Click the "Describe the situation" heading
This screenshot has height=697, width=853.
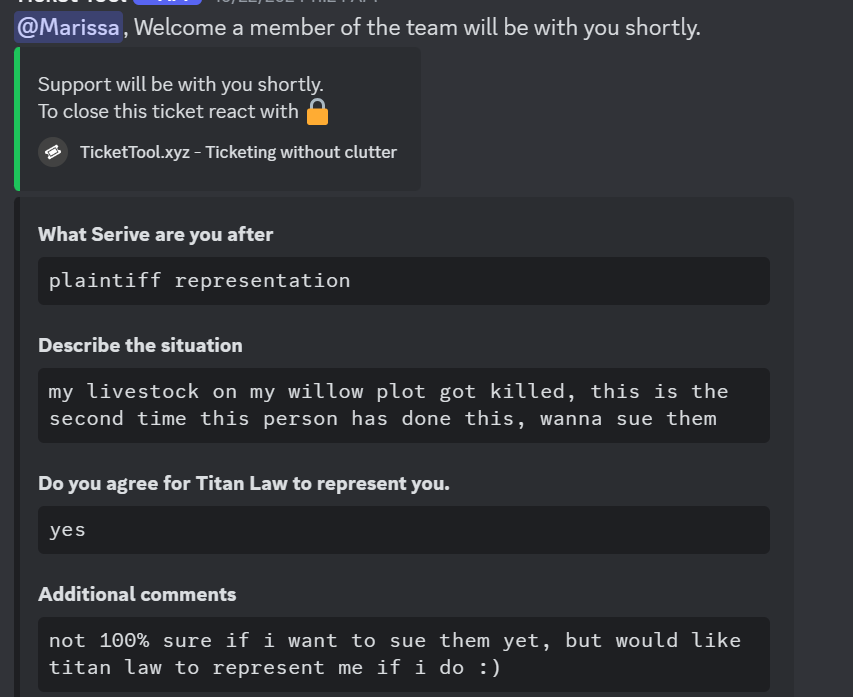tap(140, 346)
